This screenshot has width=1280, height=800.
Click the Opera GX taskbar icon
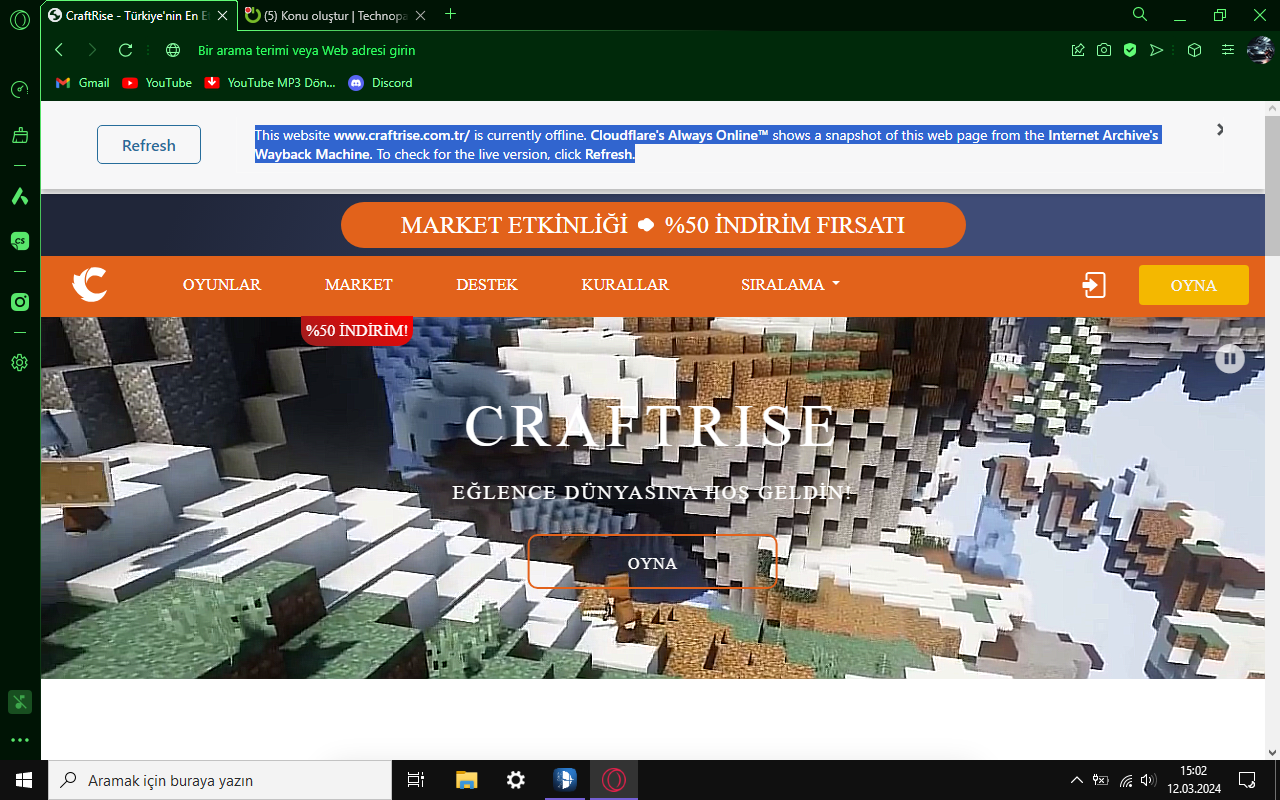click(x=614, y=780)
